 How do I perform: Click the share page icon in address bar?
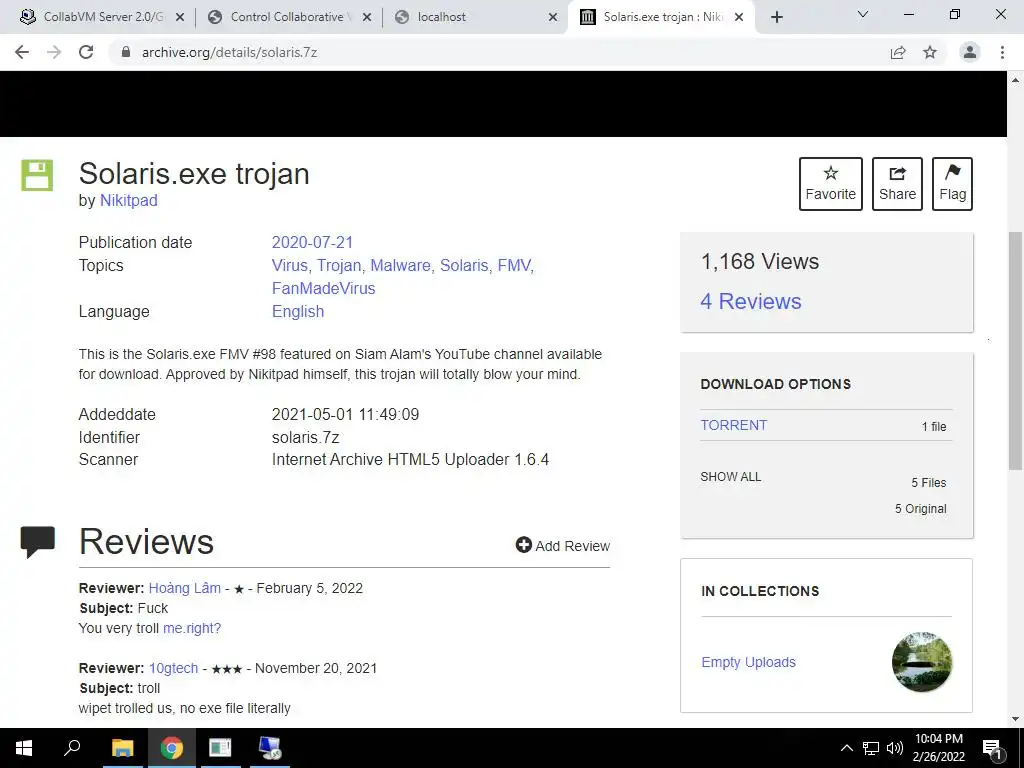point(898,52)
